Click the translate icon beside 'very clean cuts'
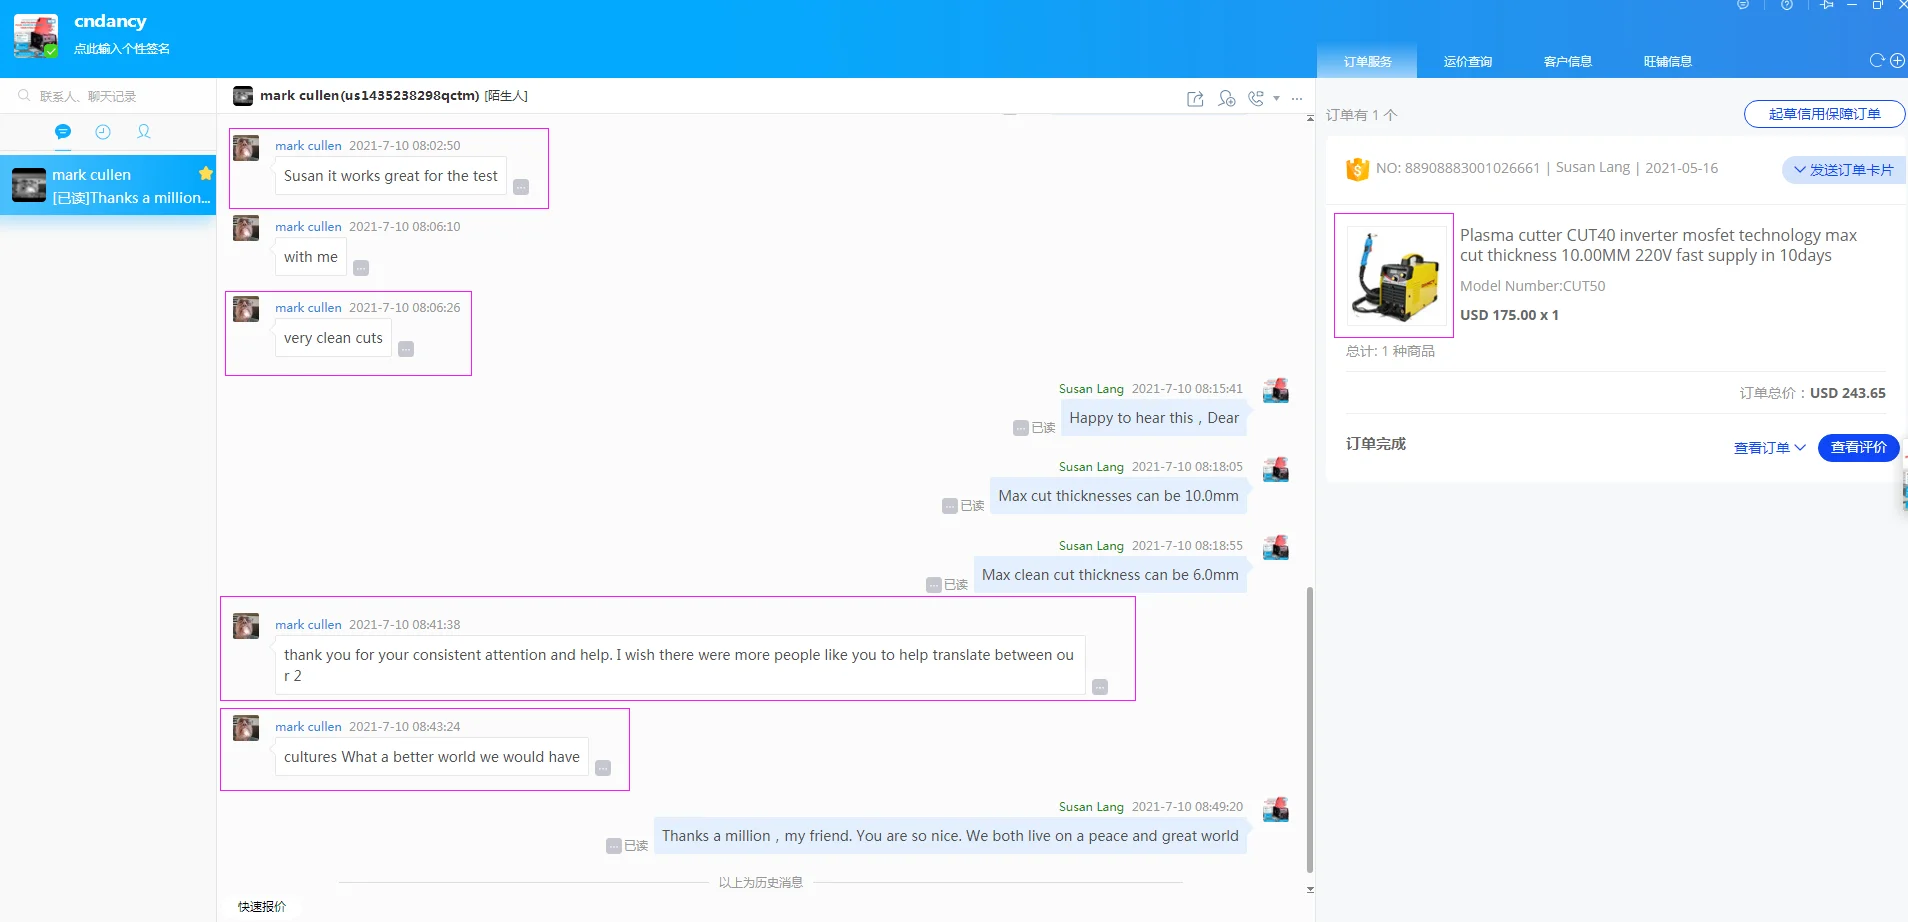The image size is (1908, 922). [x=406, y=349]
